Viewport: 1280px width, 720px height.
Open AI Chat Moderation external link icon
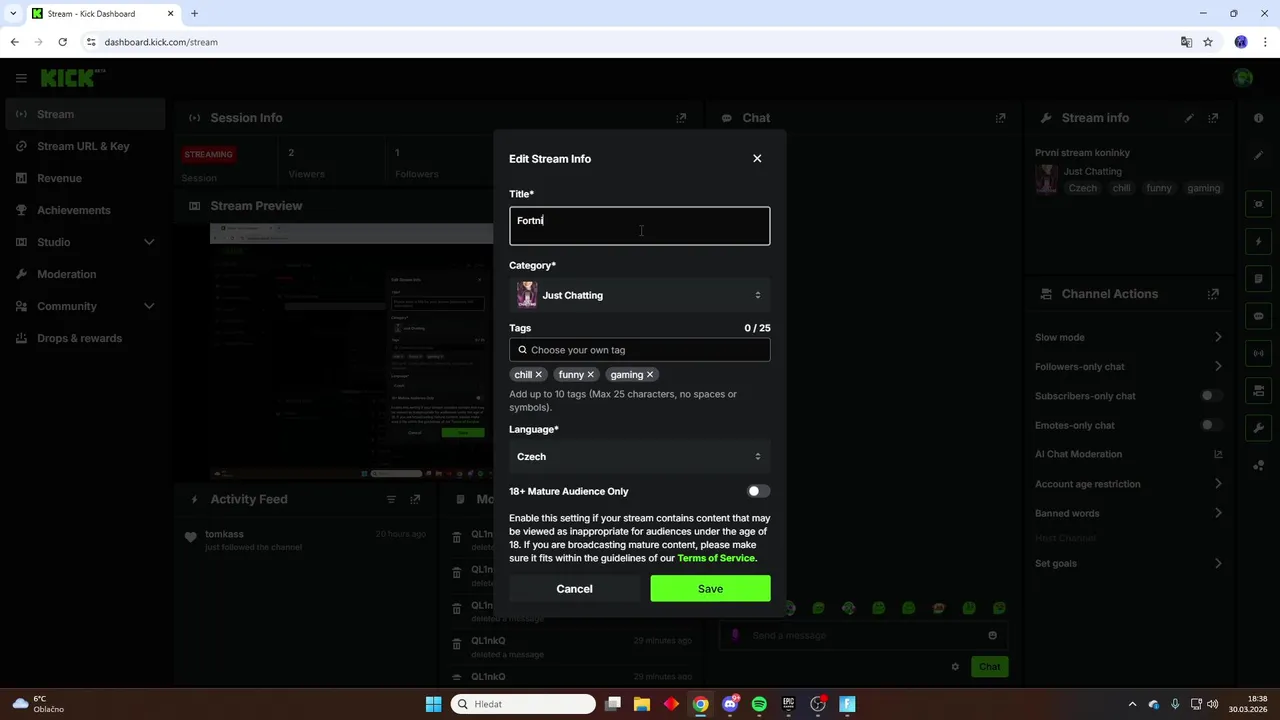tap(1218, 454)
